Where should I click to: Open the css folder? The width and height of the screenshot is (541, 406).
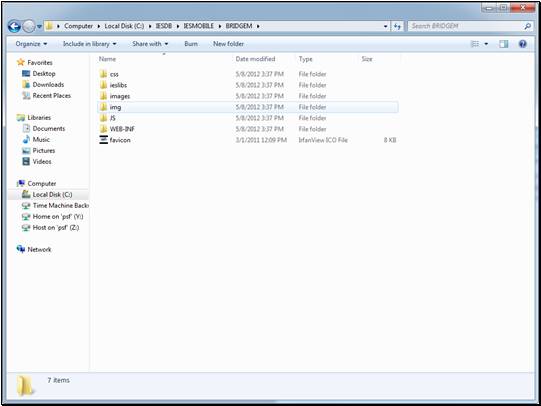click(114, 74)
